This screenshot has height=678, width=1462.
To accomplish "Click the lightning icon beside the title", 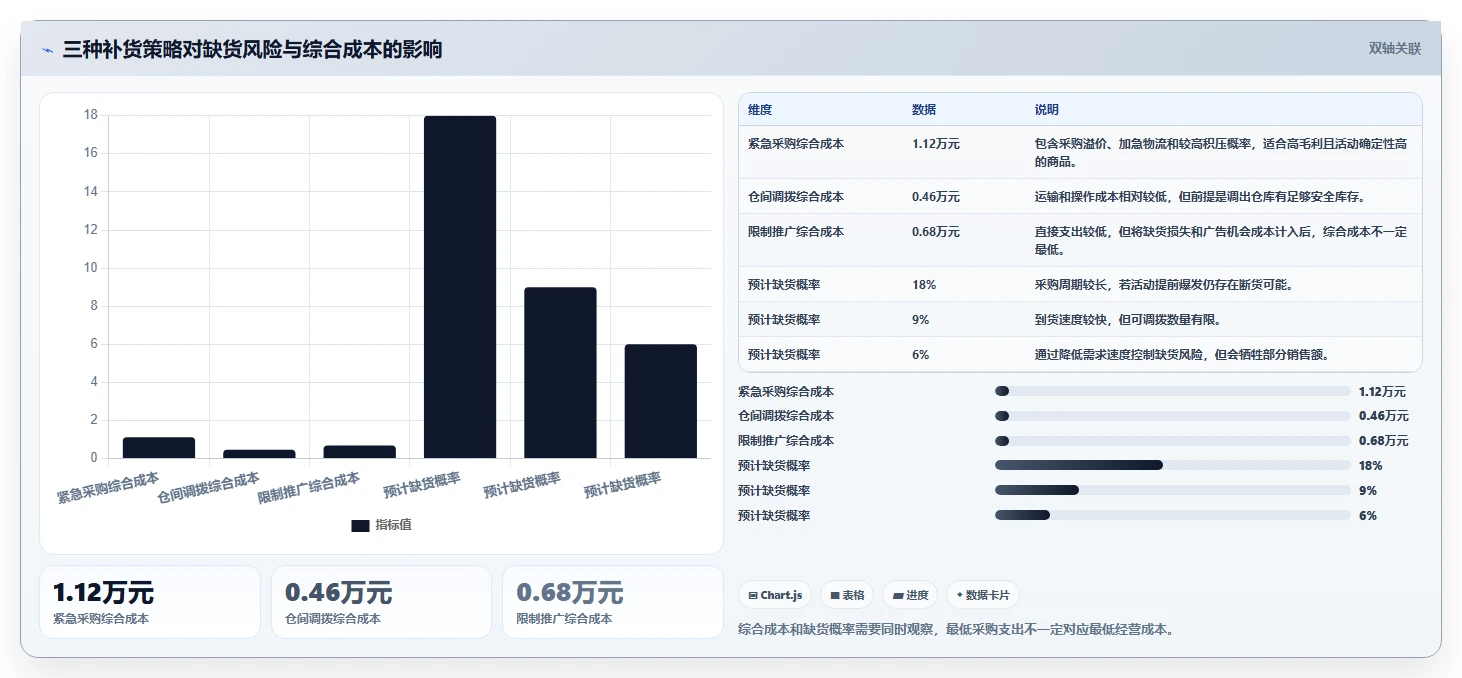I will (48, 50).
